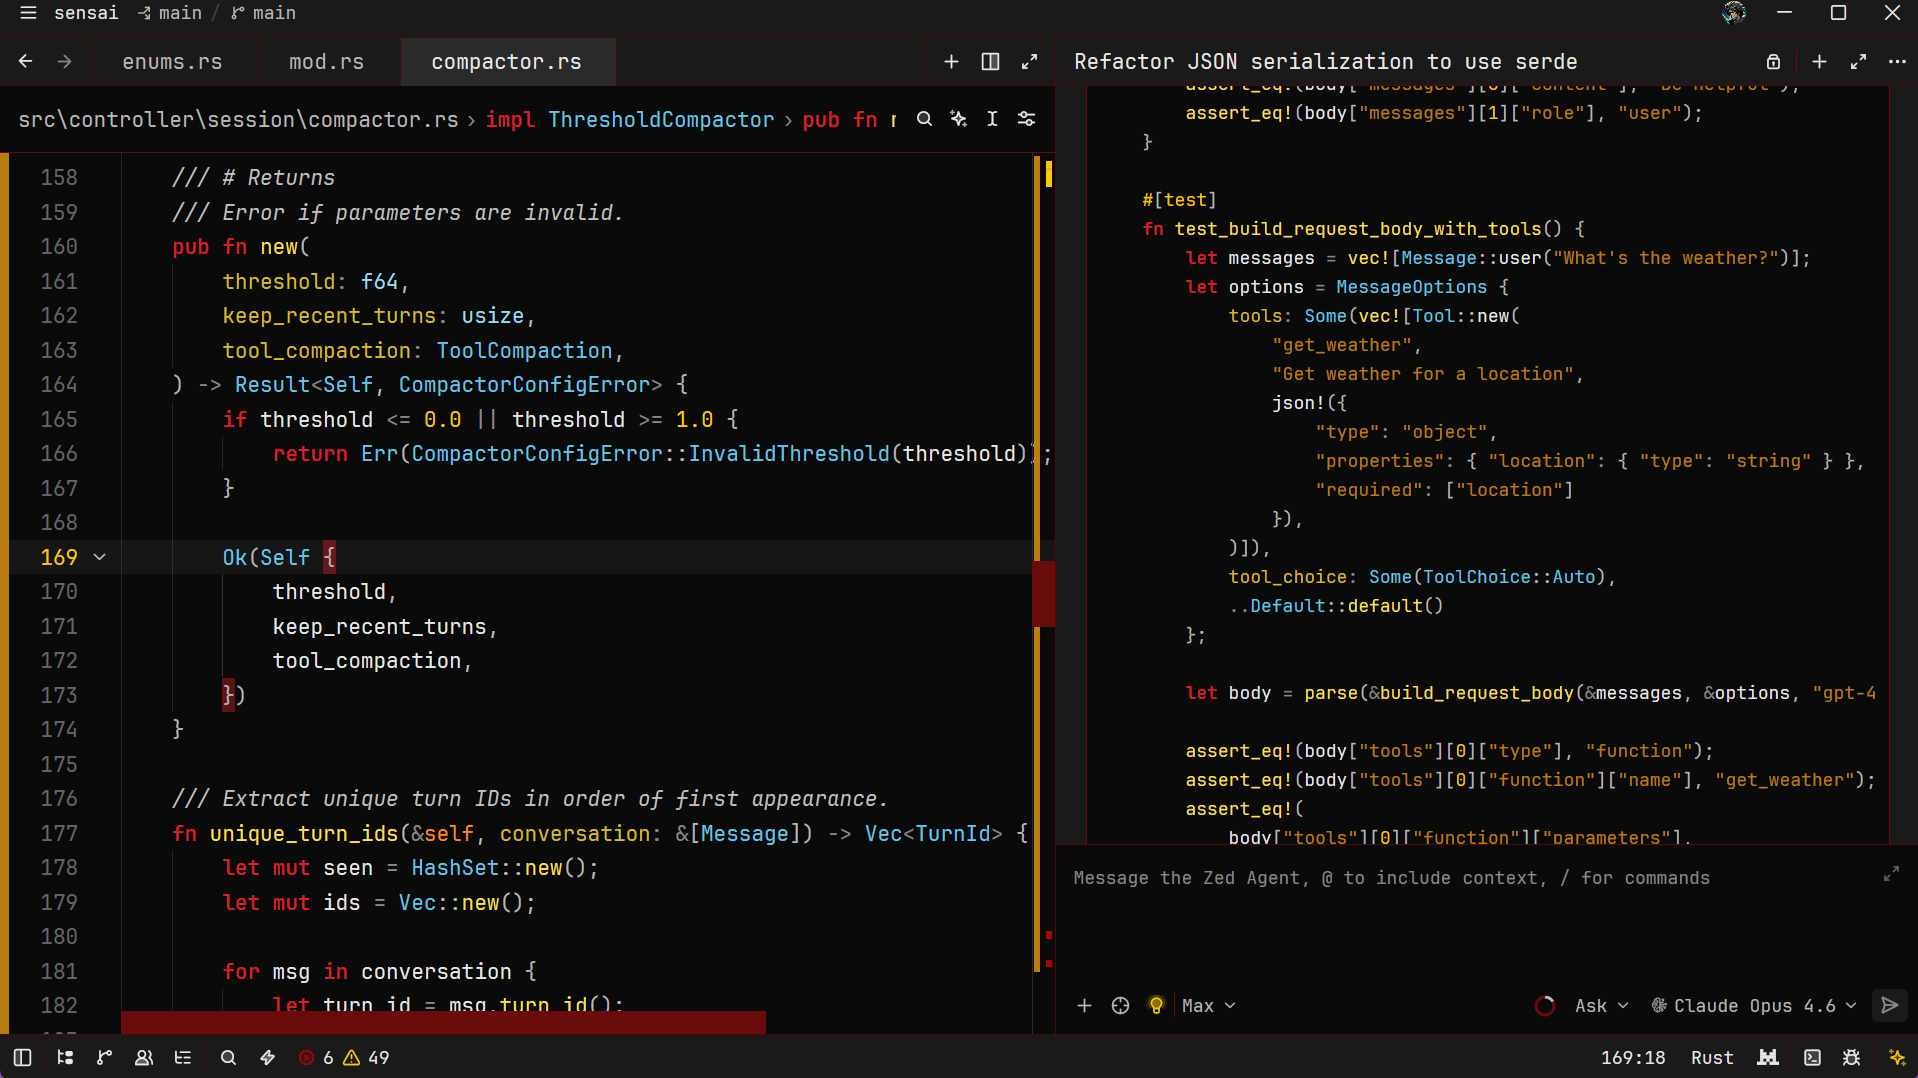
Task: Click cursor position 169:18 to go to line
Action: (1633, 1058)
